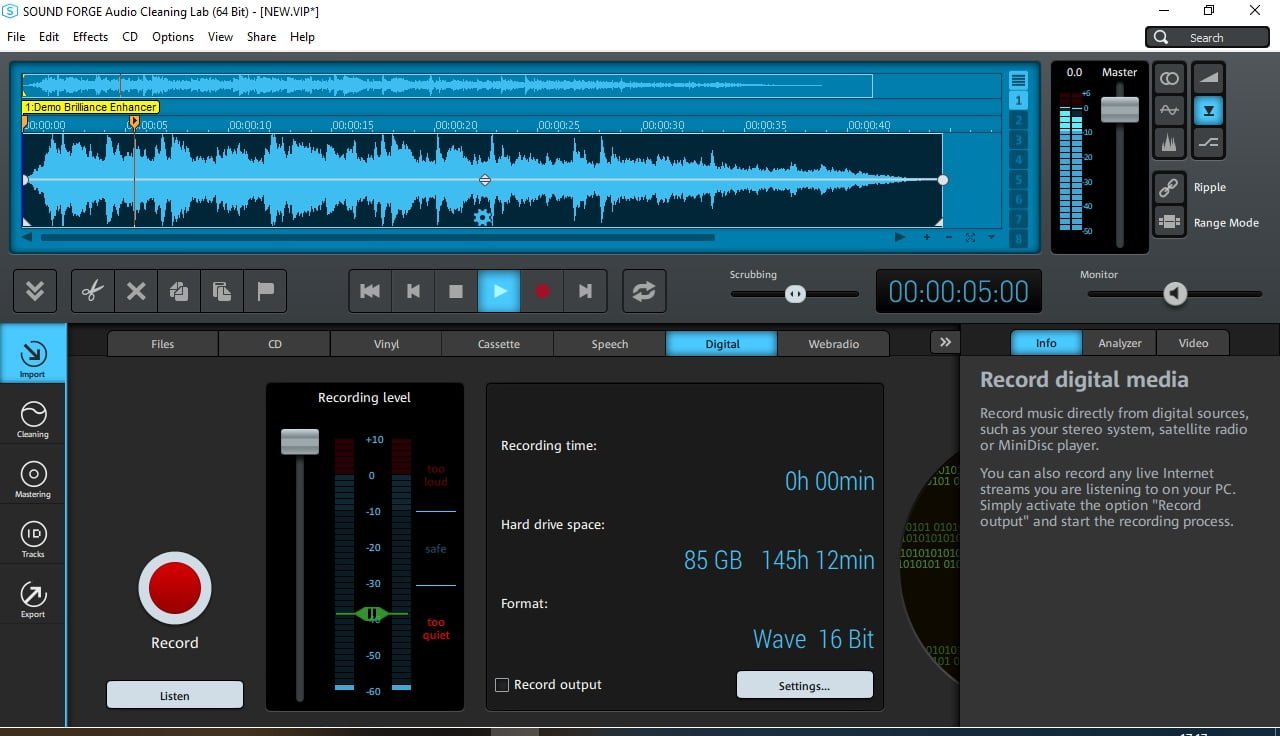Click the waveform horizontal scrollbar
This screenshot has height=736, width=1280.
point(377,238)
